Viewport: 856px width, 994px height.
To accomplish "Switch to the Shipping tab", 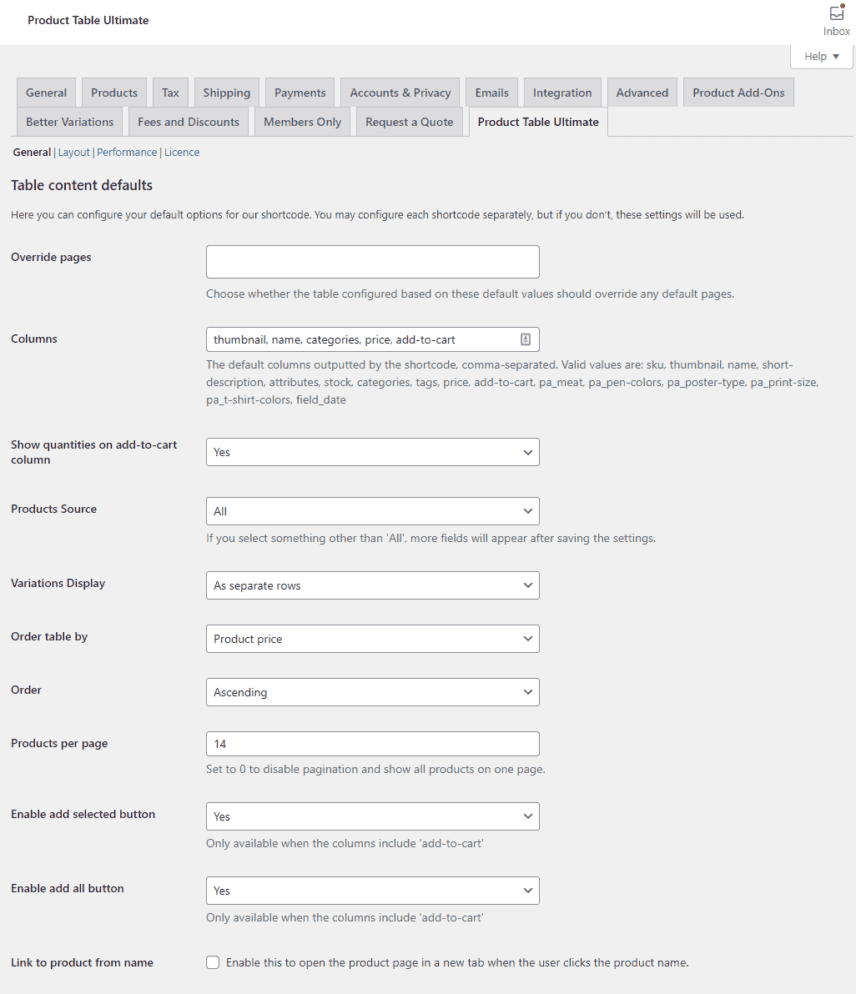I will coord(226,91).
